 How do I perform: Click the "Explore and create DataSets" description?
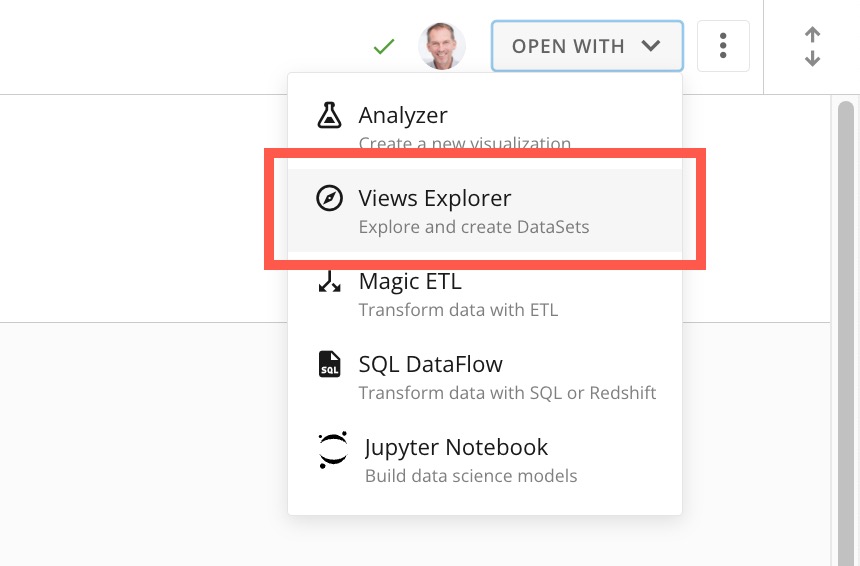coord(474,227)
